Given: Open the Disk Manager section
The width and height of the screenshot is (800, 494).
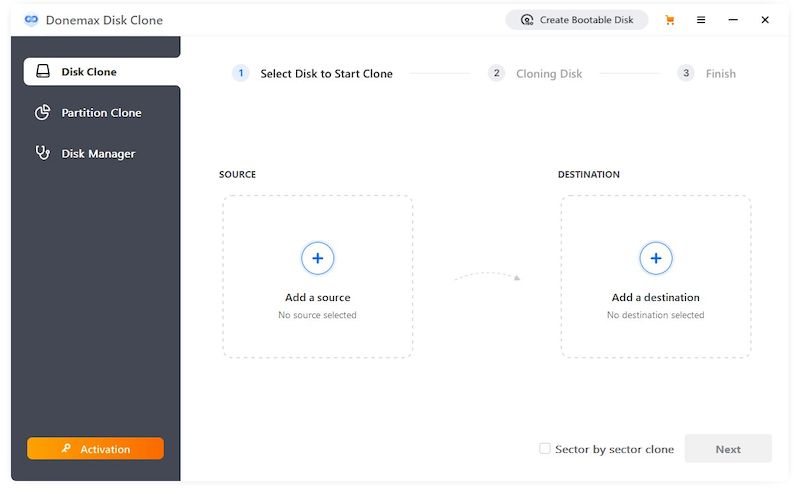Looking at the screenshot, I should tap(98, 154).
